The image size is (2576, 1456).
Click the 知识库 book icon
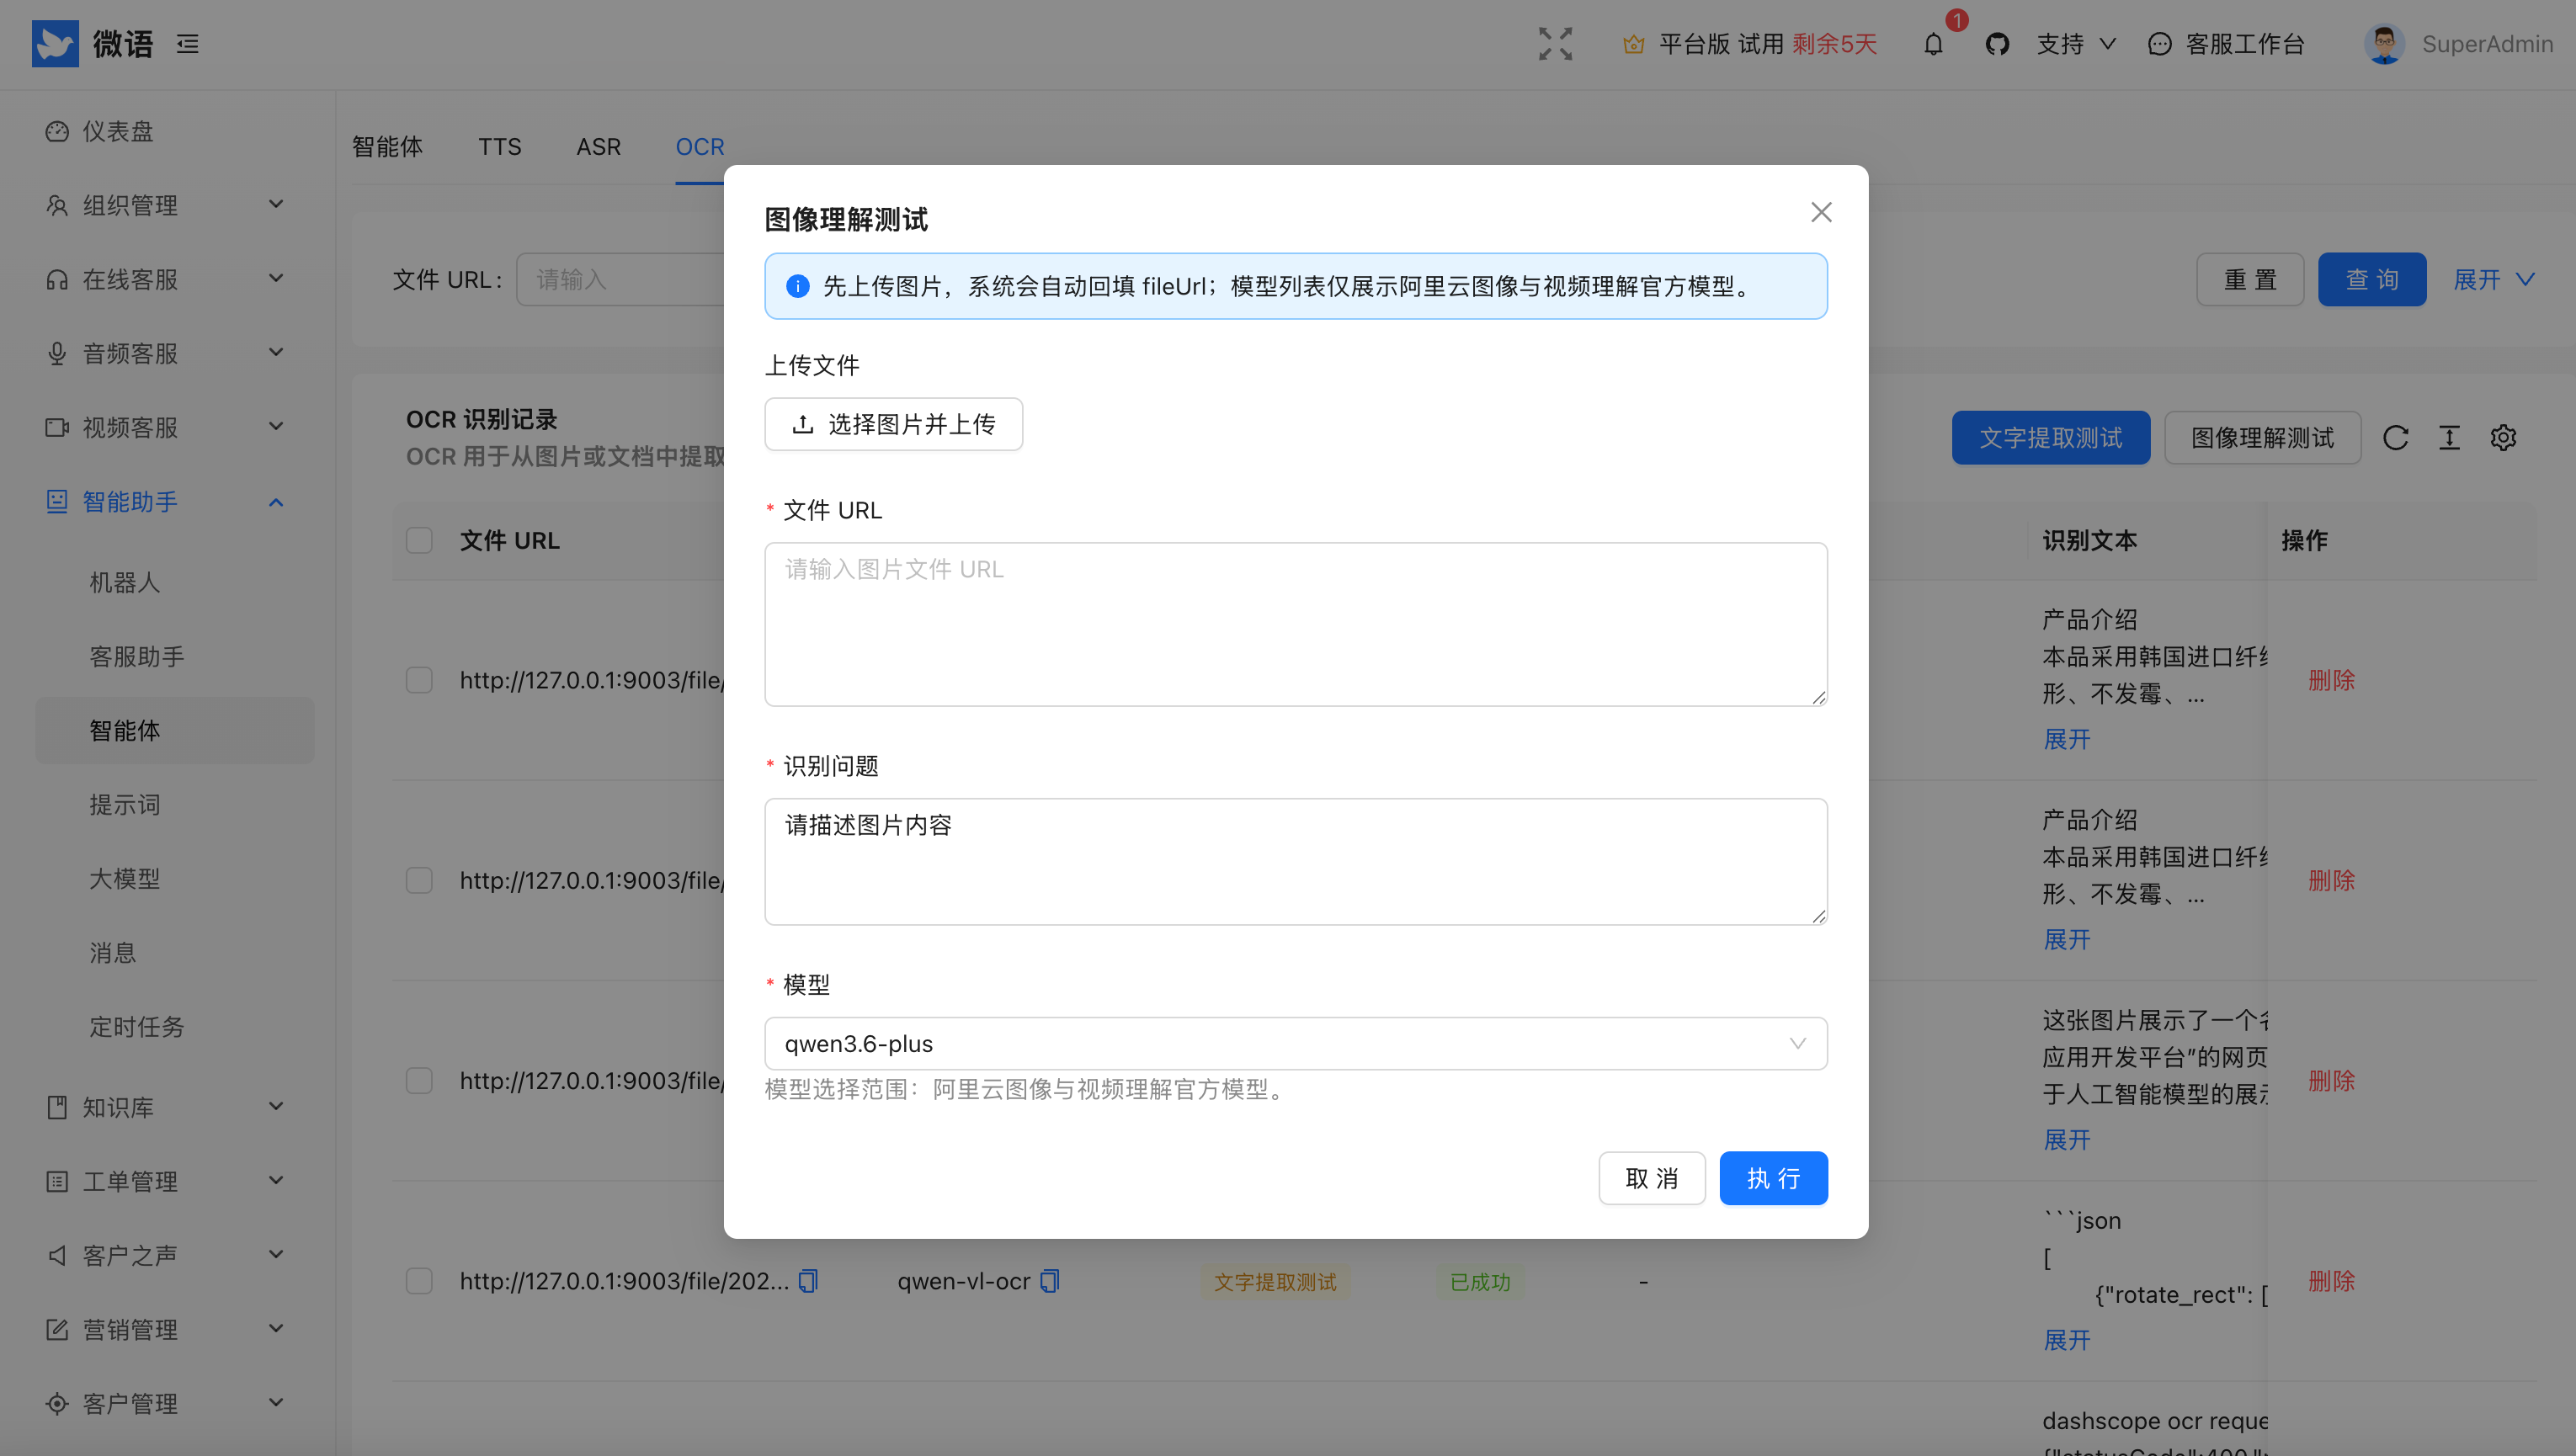point(57,1107)
